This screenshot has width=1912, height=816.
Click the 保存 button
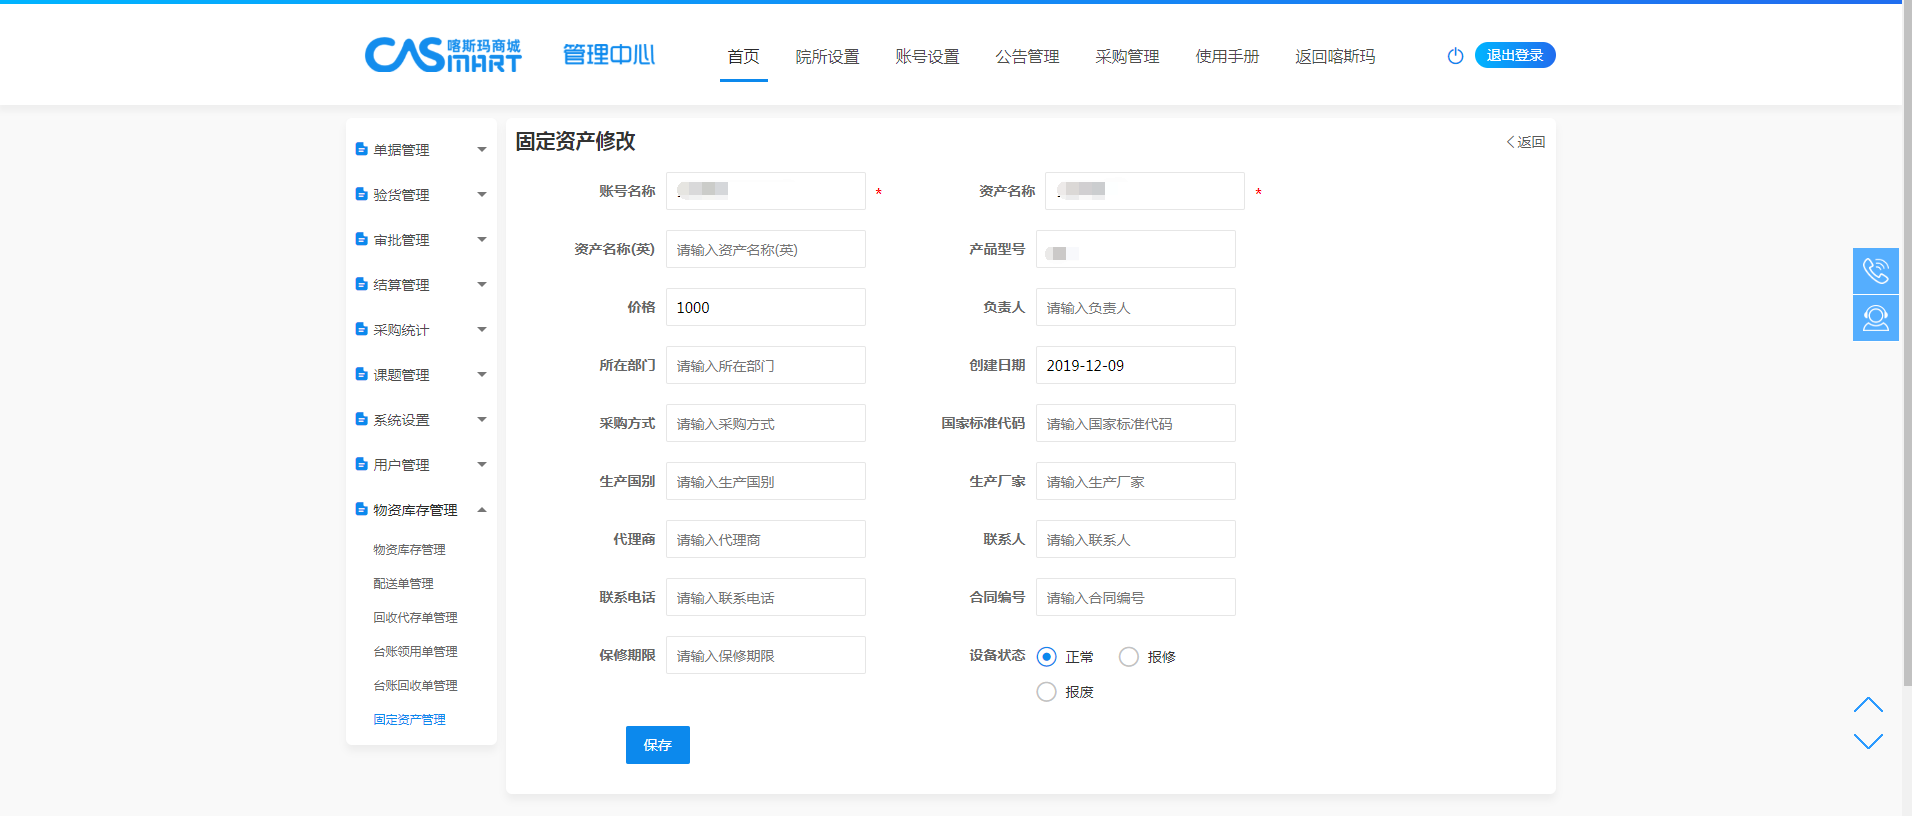[657, 745]
